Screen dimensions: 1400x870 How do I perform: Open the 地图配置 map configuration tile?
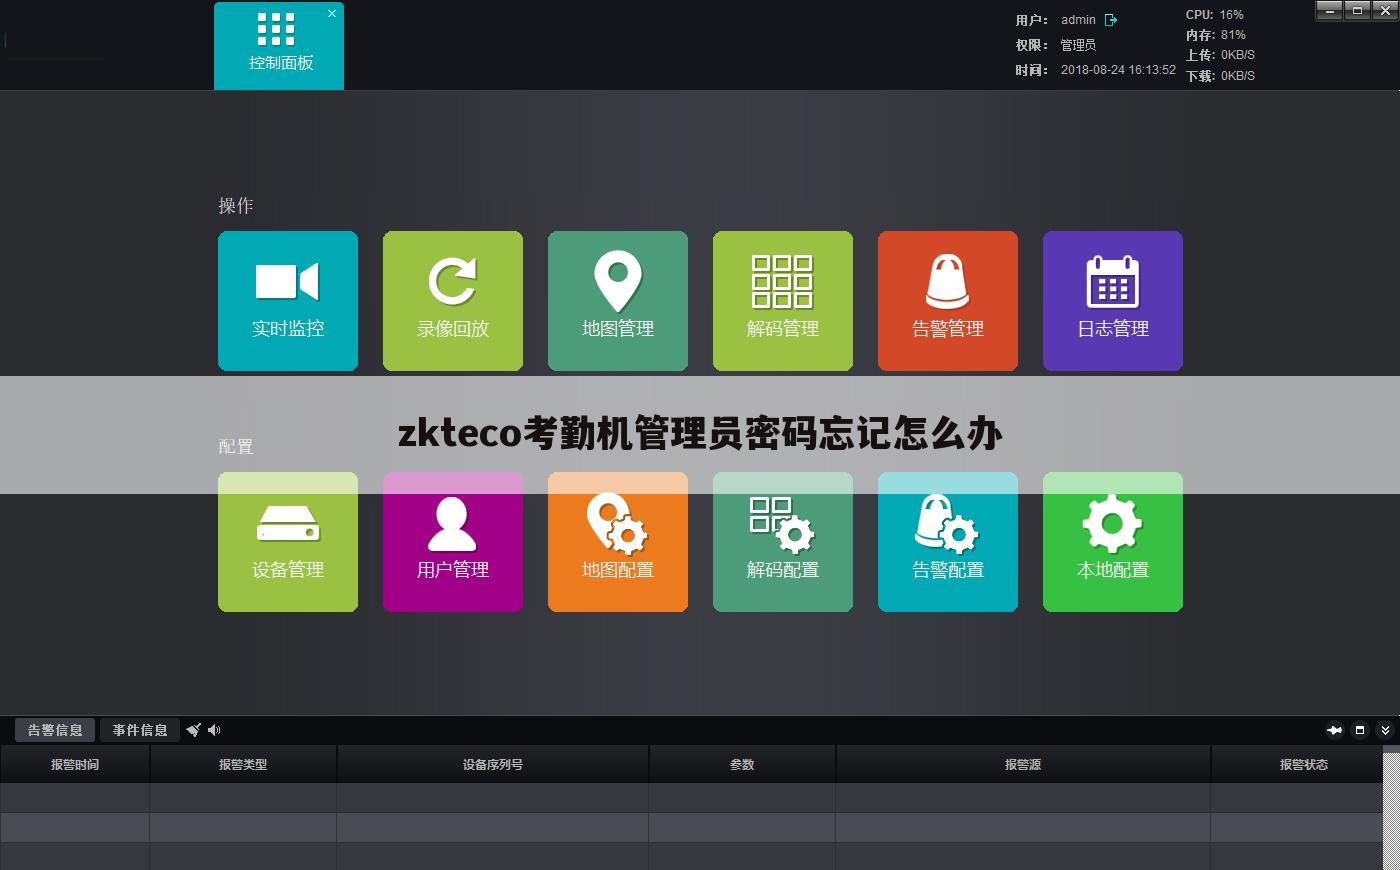tap(618, 542)
